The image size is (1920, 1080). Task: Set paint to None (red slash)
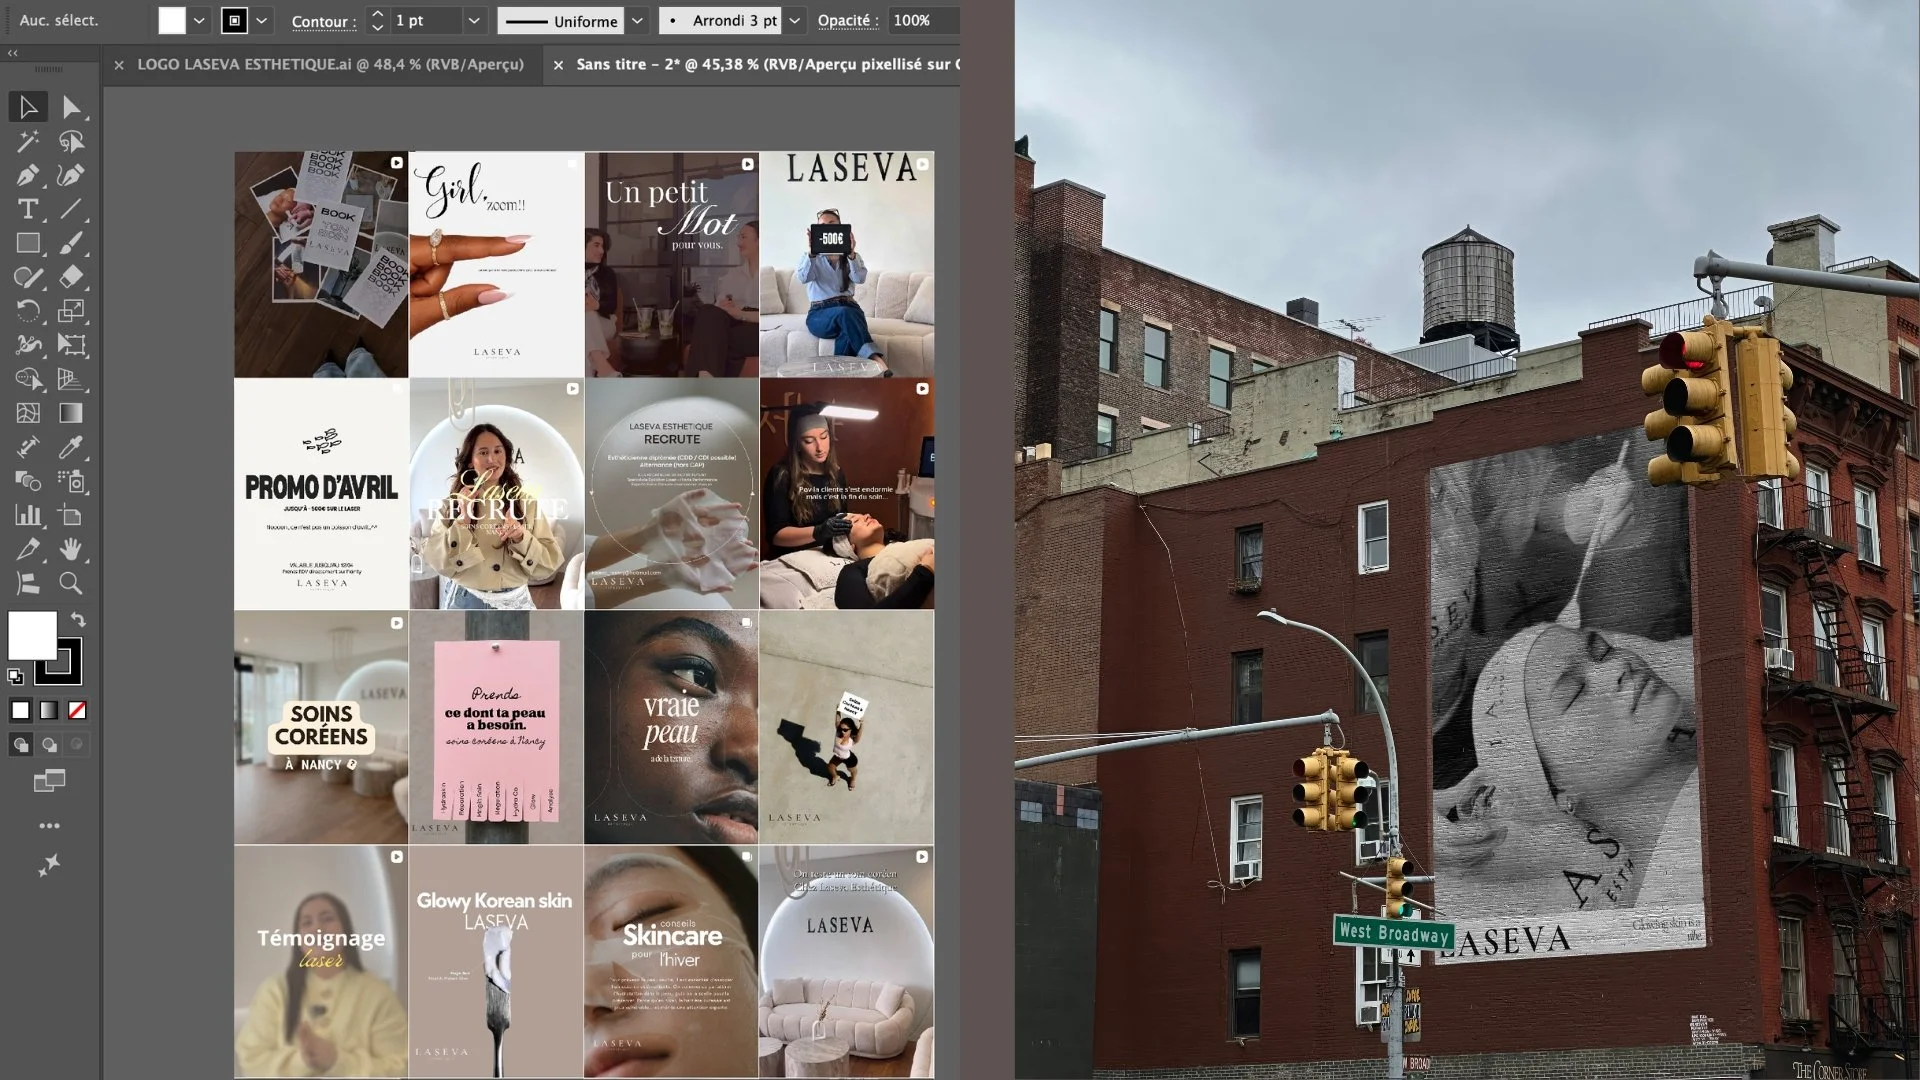pos(77,710)
